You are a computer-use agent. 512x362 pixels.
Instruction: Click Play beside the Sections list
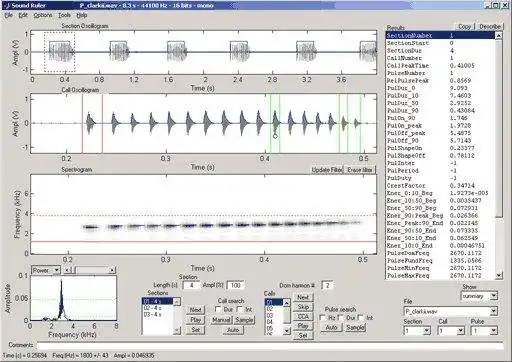coord(195,320)
